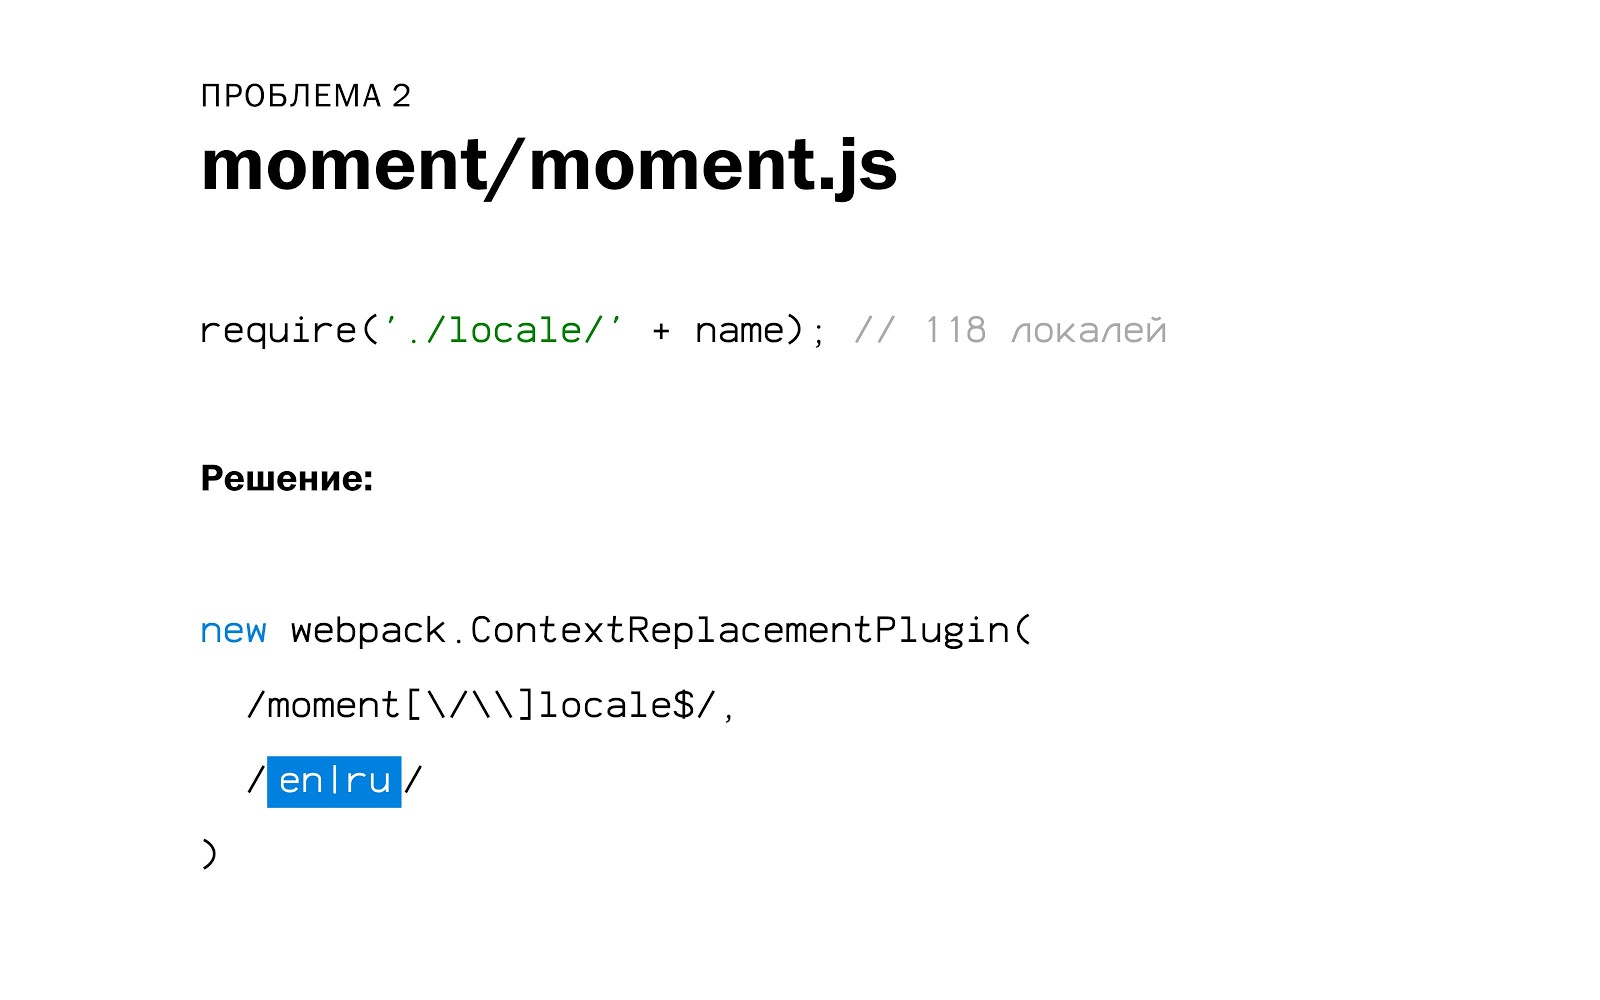
Task: Click the "moment" word in regex line
Action: (334, 706)
